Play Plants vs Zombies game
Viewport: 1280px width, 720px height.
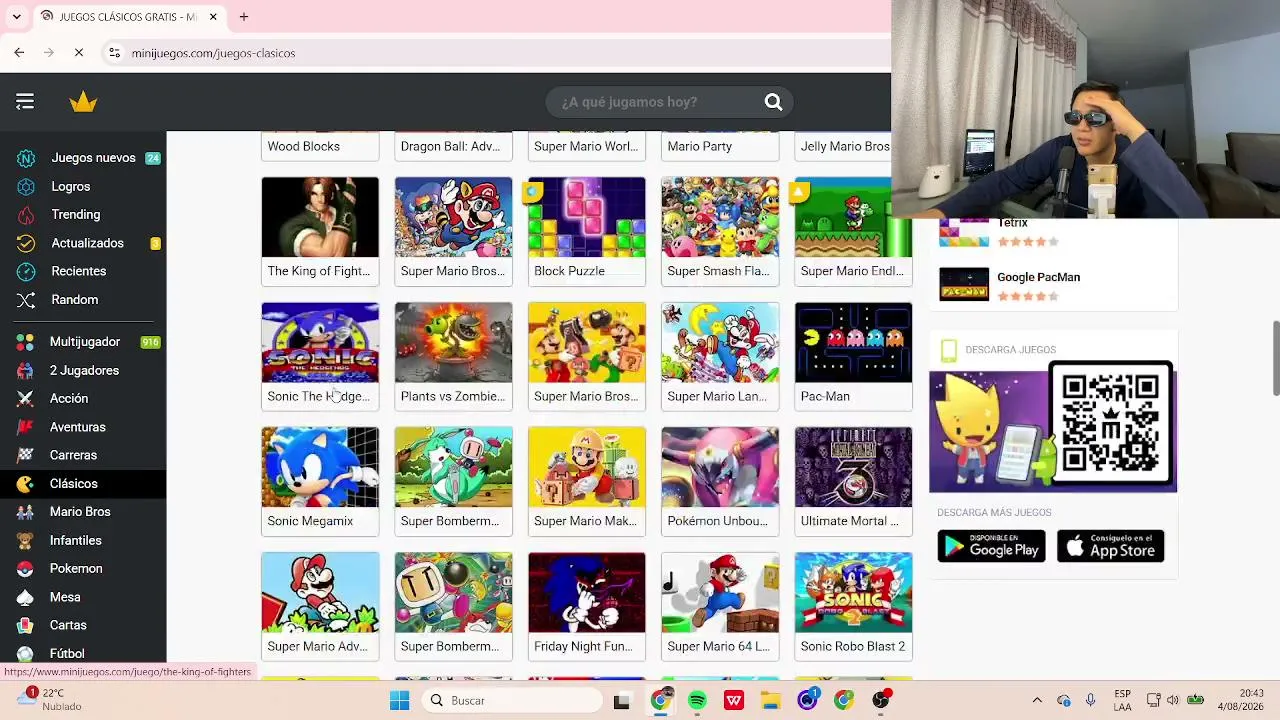point(453,356)
